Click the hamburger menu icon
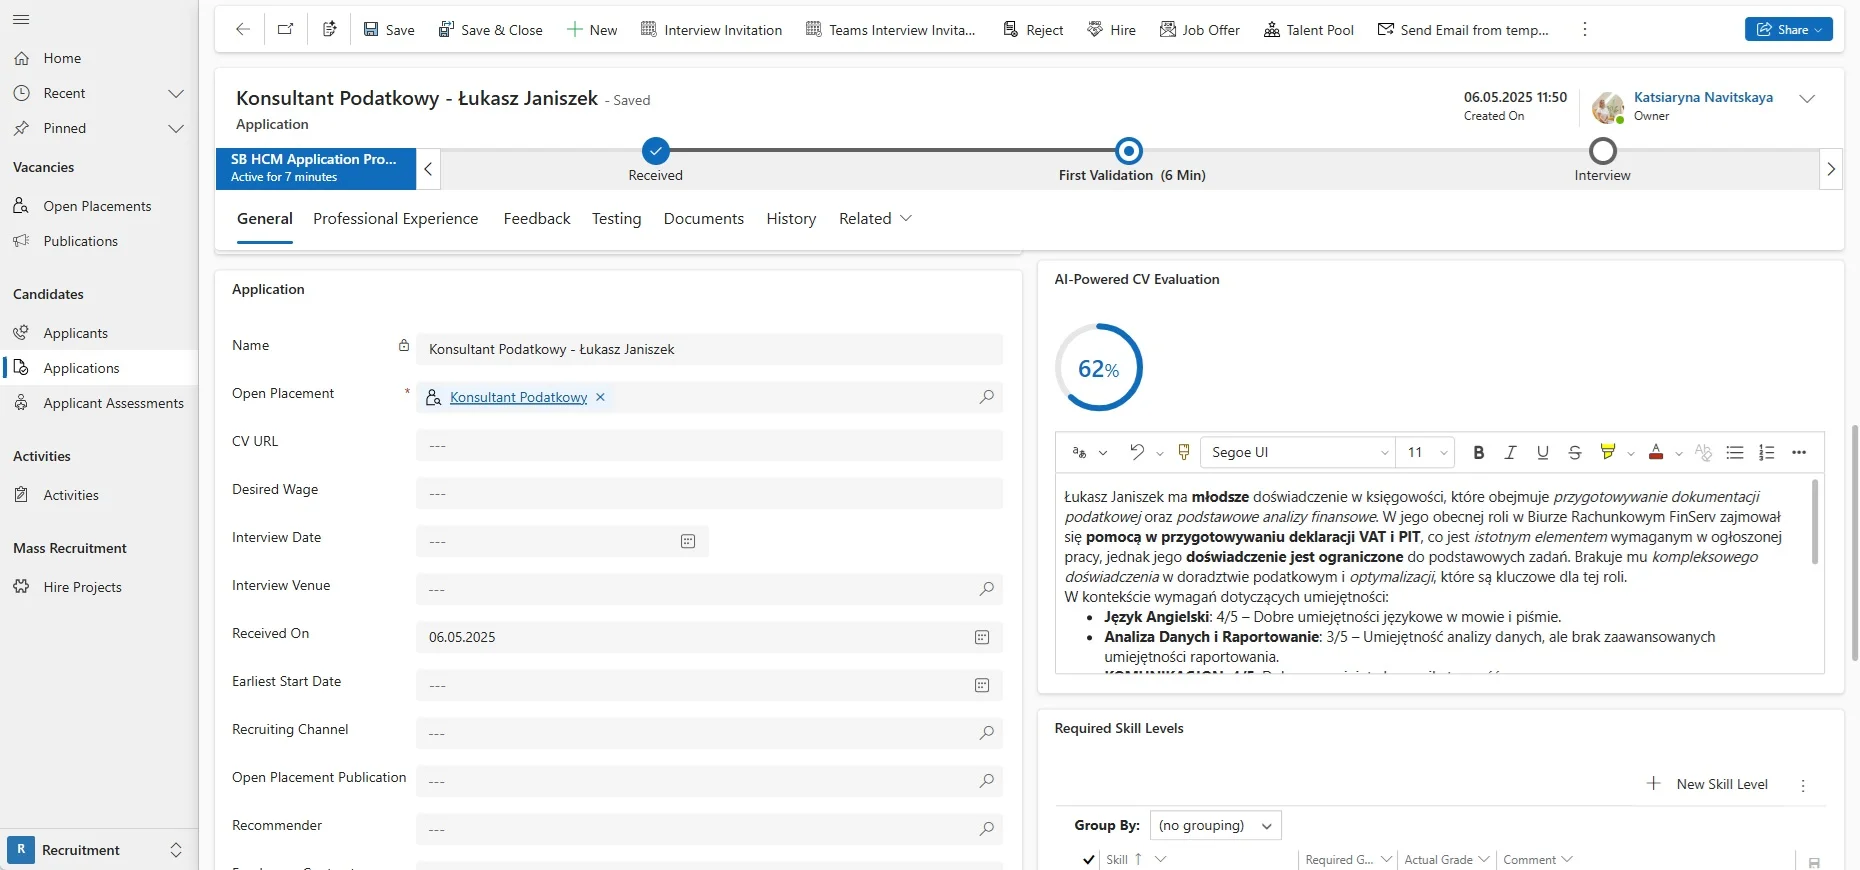 [21, 20]
